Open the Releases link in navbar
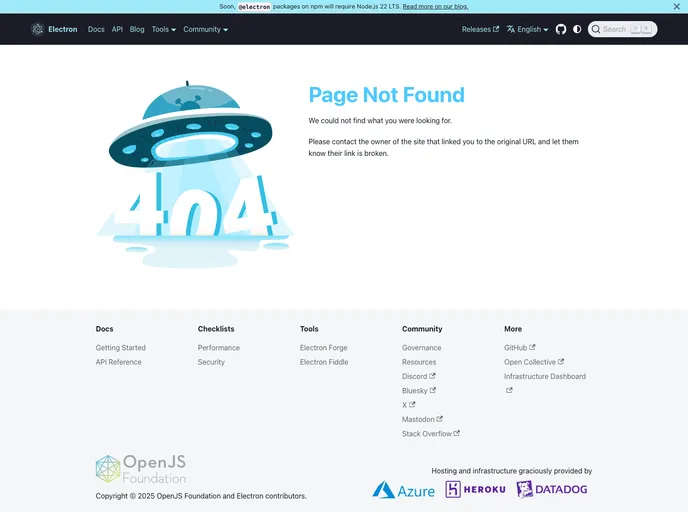The image size is (688, 512). [x=480, y=29]
